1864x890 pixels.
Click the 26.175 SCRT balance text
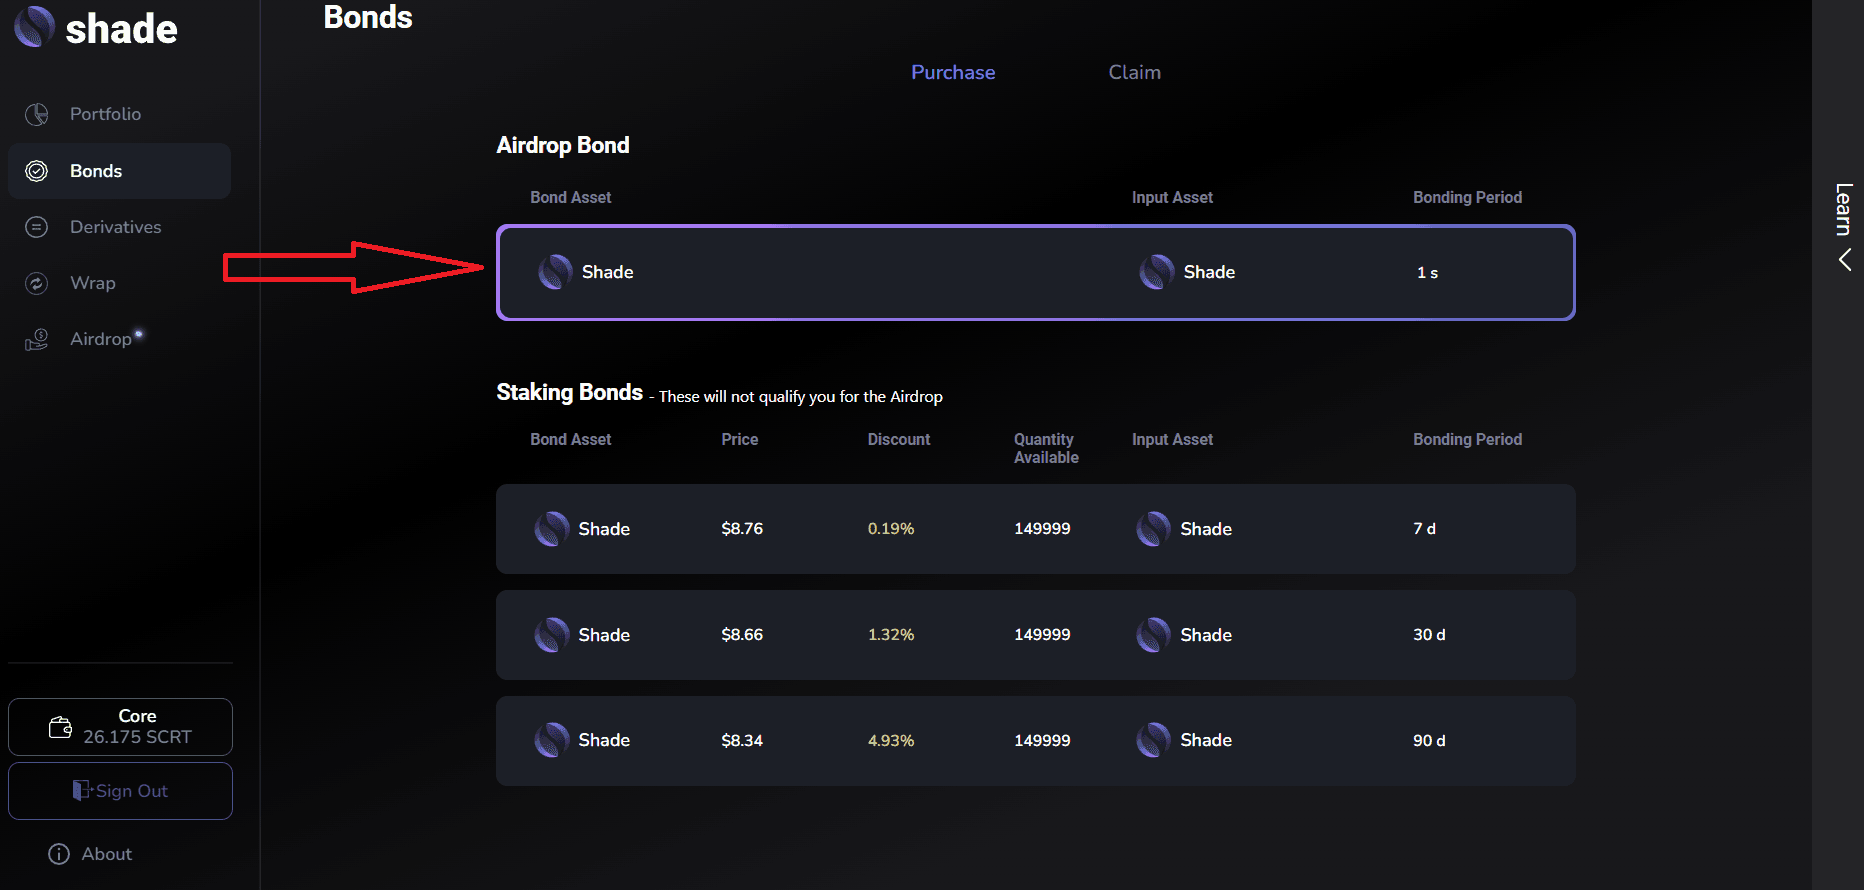137,737
